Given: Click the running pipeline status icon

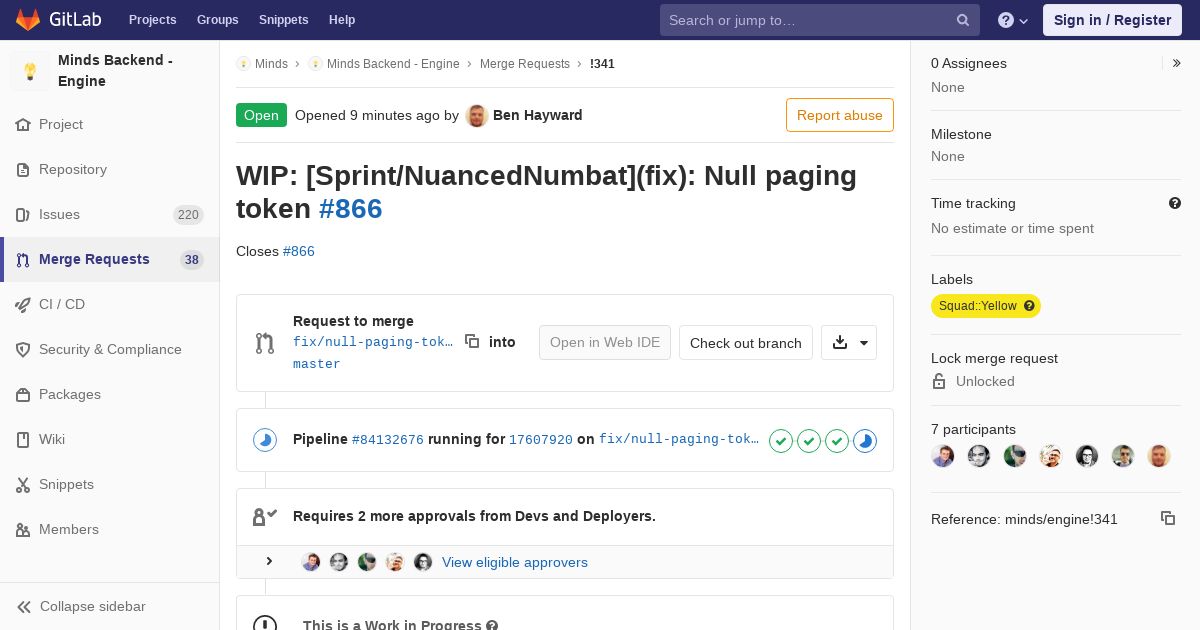Looking at the screenshot, I should (x=265, y=440).
